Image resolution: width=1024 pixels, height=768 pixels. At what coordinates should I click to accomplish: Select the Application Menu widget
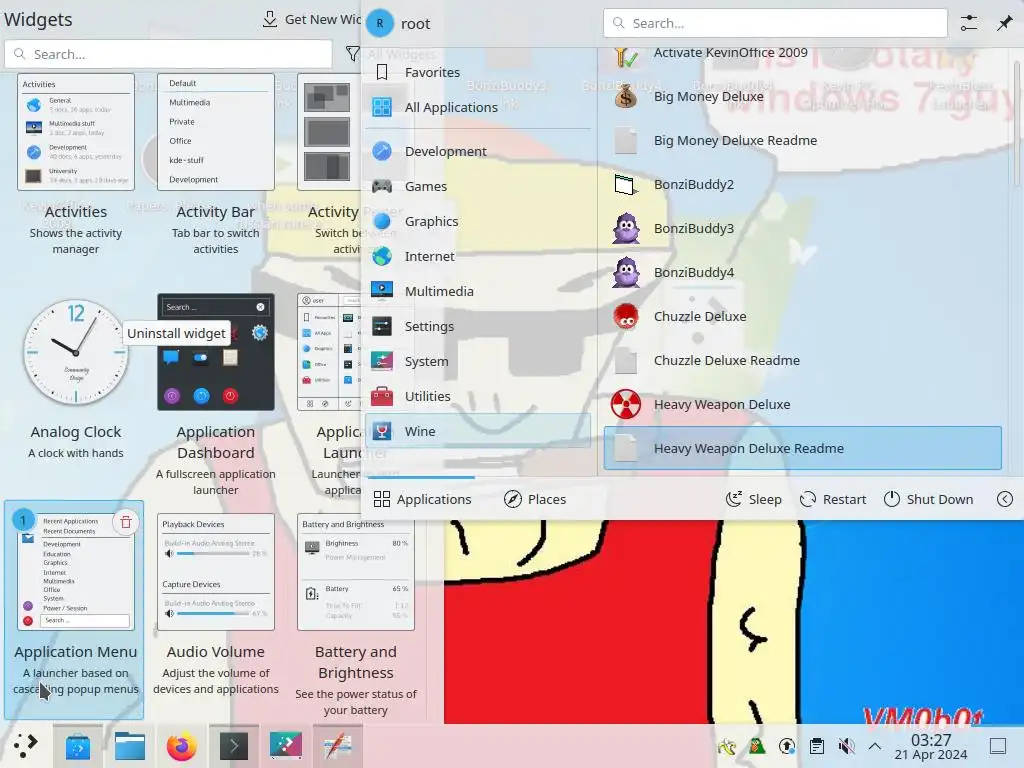tap(74, 609)
